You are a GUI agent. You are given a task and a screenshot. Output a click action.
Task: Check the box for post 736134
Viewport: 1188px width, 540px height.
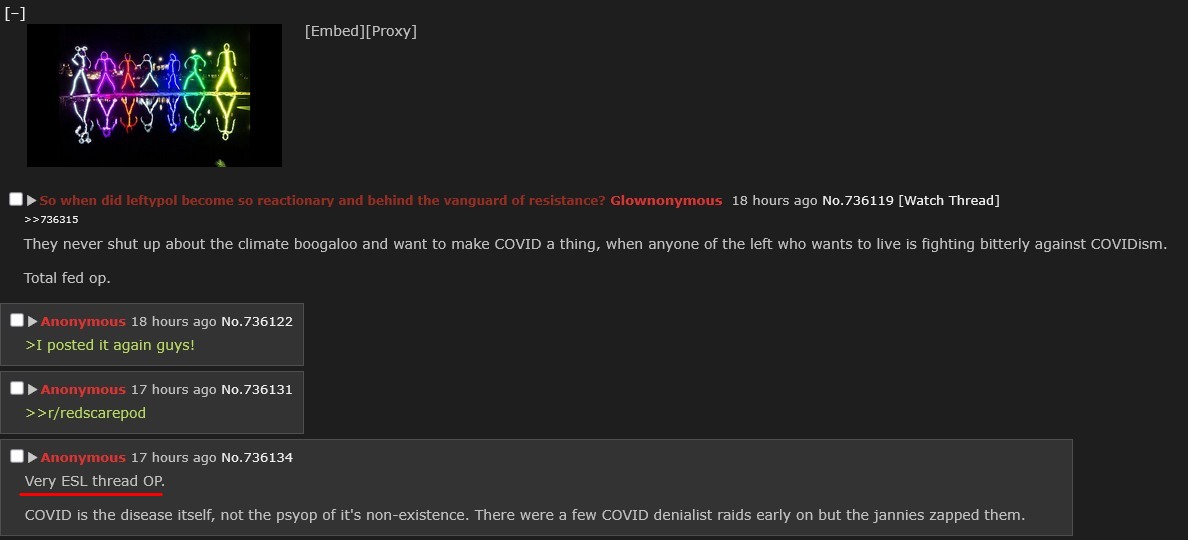click(x=17, y=457)
